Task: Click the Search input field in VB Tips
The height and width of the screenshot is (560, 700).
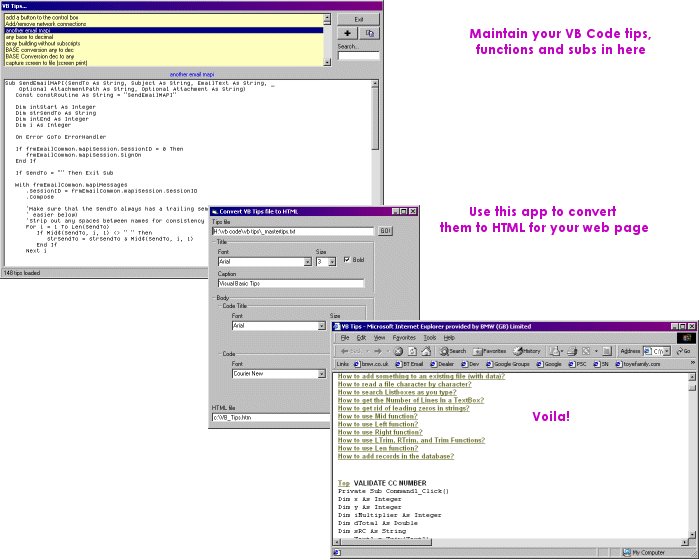Action: (358, 56)
